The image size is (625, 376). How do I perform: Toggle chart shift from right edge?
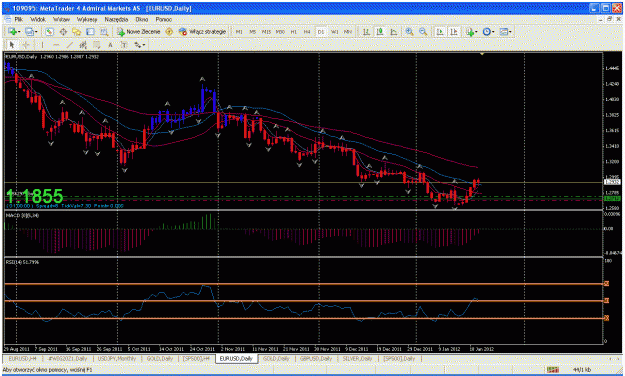454,31
